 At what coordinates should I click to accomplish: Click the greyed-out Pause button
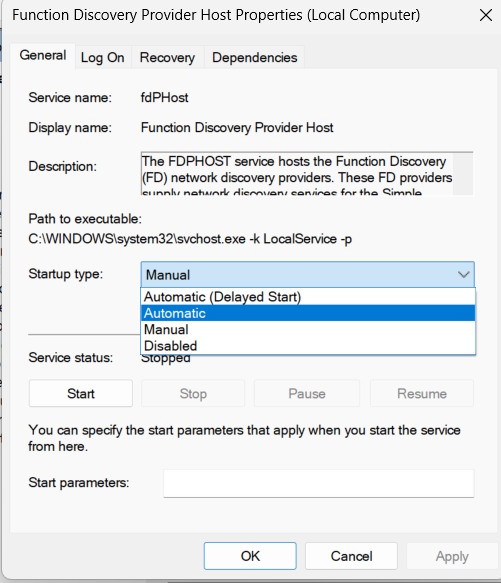(x=307, y=393)
